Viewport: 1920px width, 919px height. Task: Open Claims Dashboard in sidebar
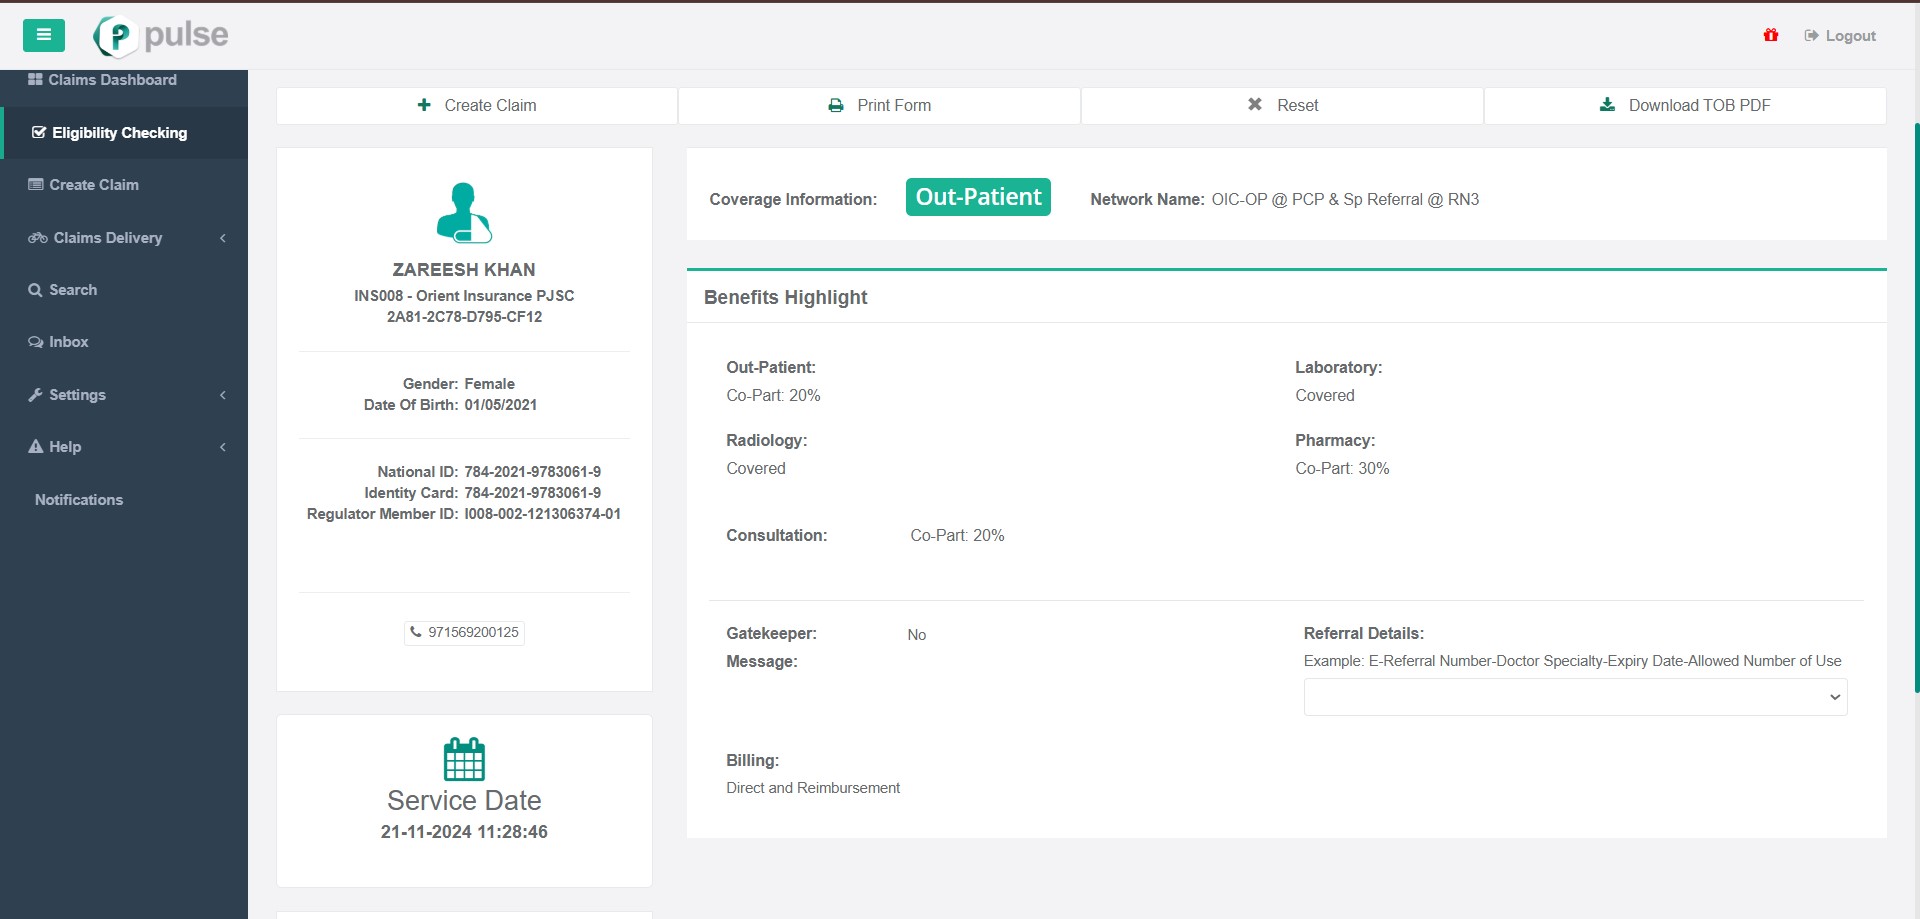[x=112, y=80]
